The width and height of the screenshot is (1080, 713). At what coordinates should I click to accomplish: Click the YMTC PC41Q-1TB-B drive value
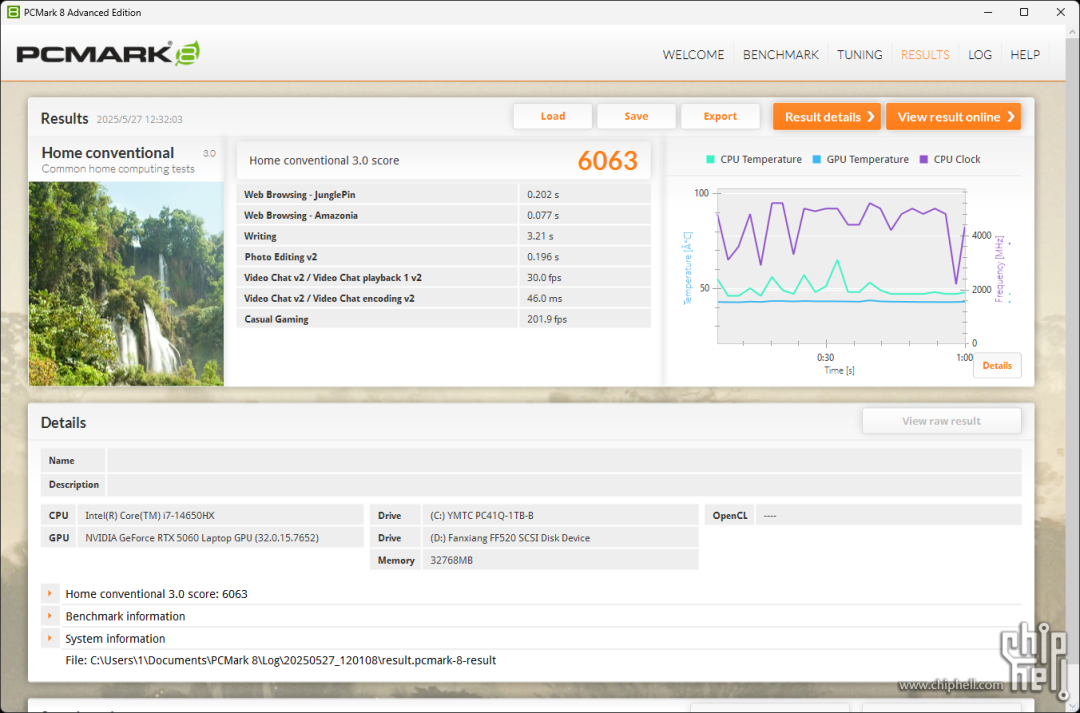coord(481,515)
